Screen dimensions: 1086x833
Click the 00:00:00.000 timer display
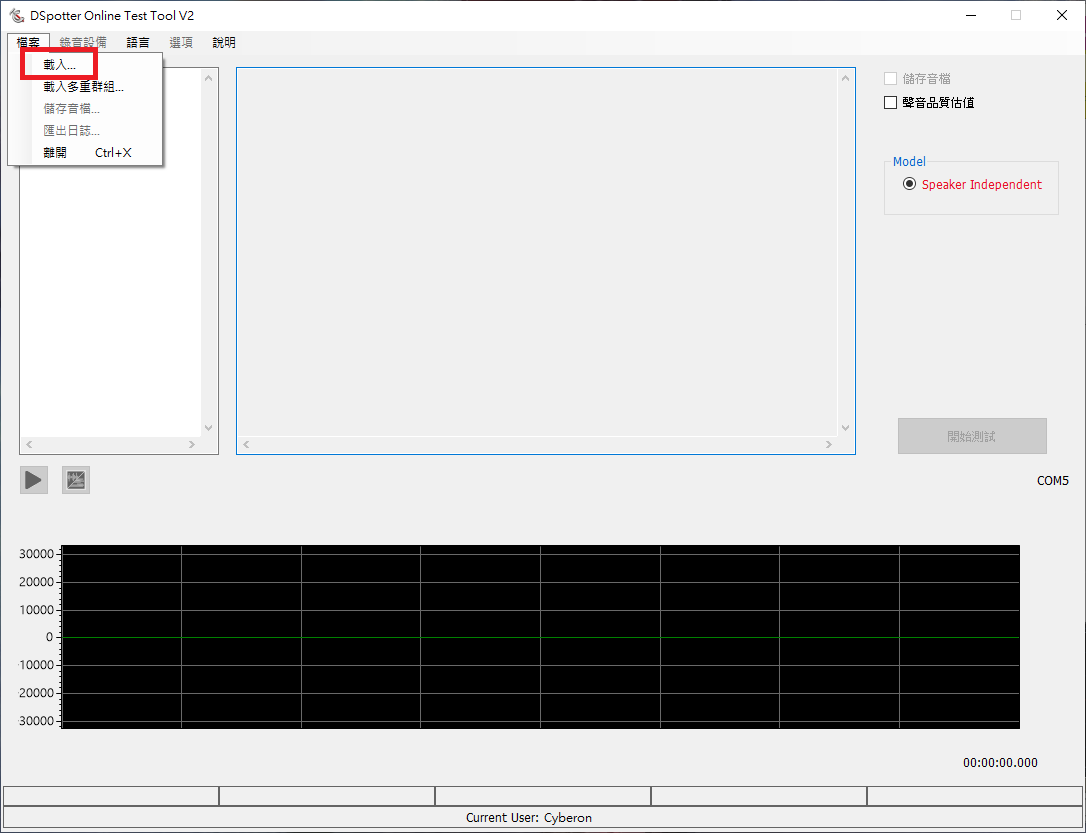click(x=999, y=762)
